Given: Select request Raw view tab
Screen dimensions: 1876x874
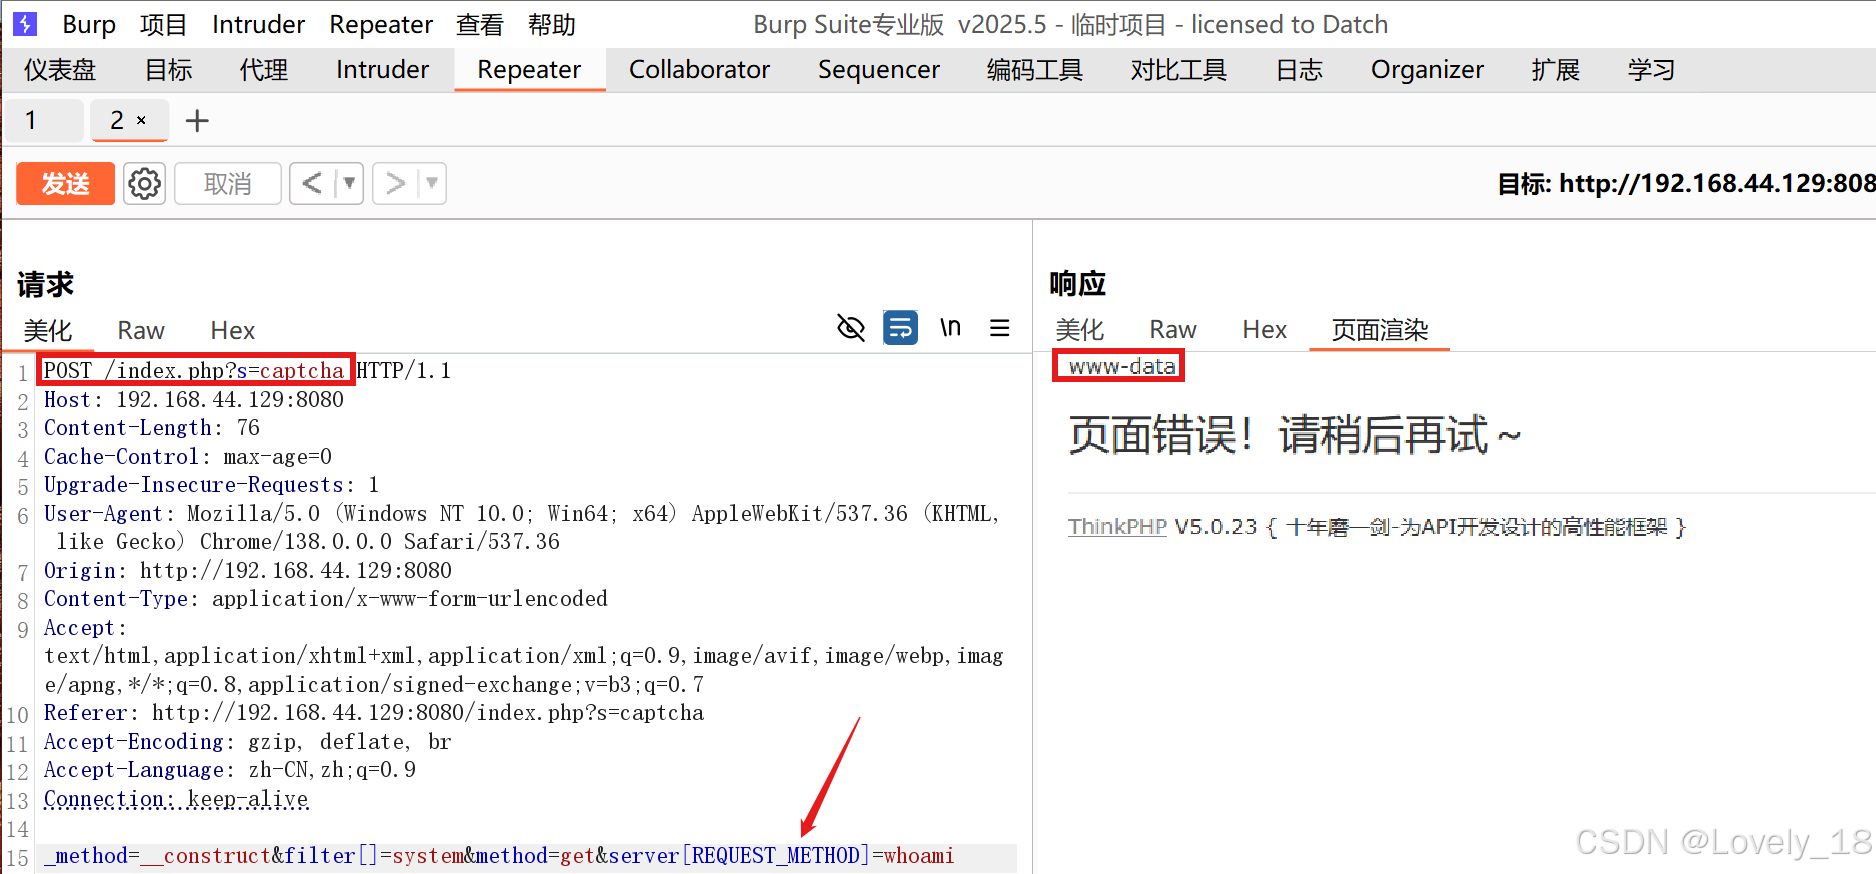Looking at the screenshot, I should point(141,330).
